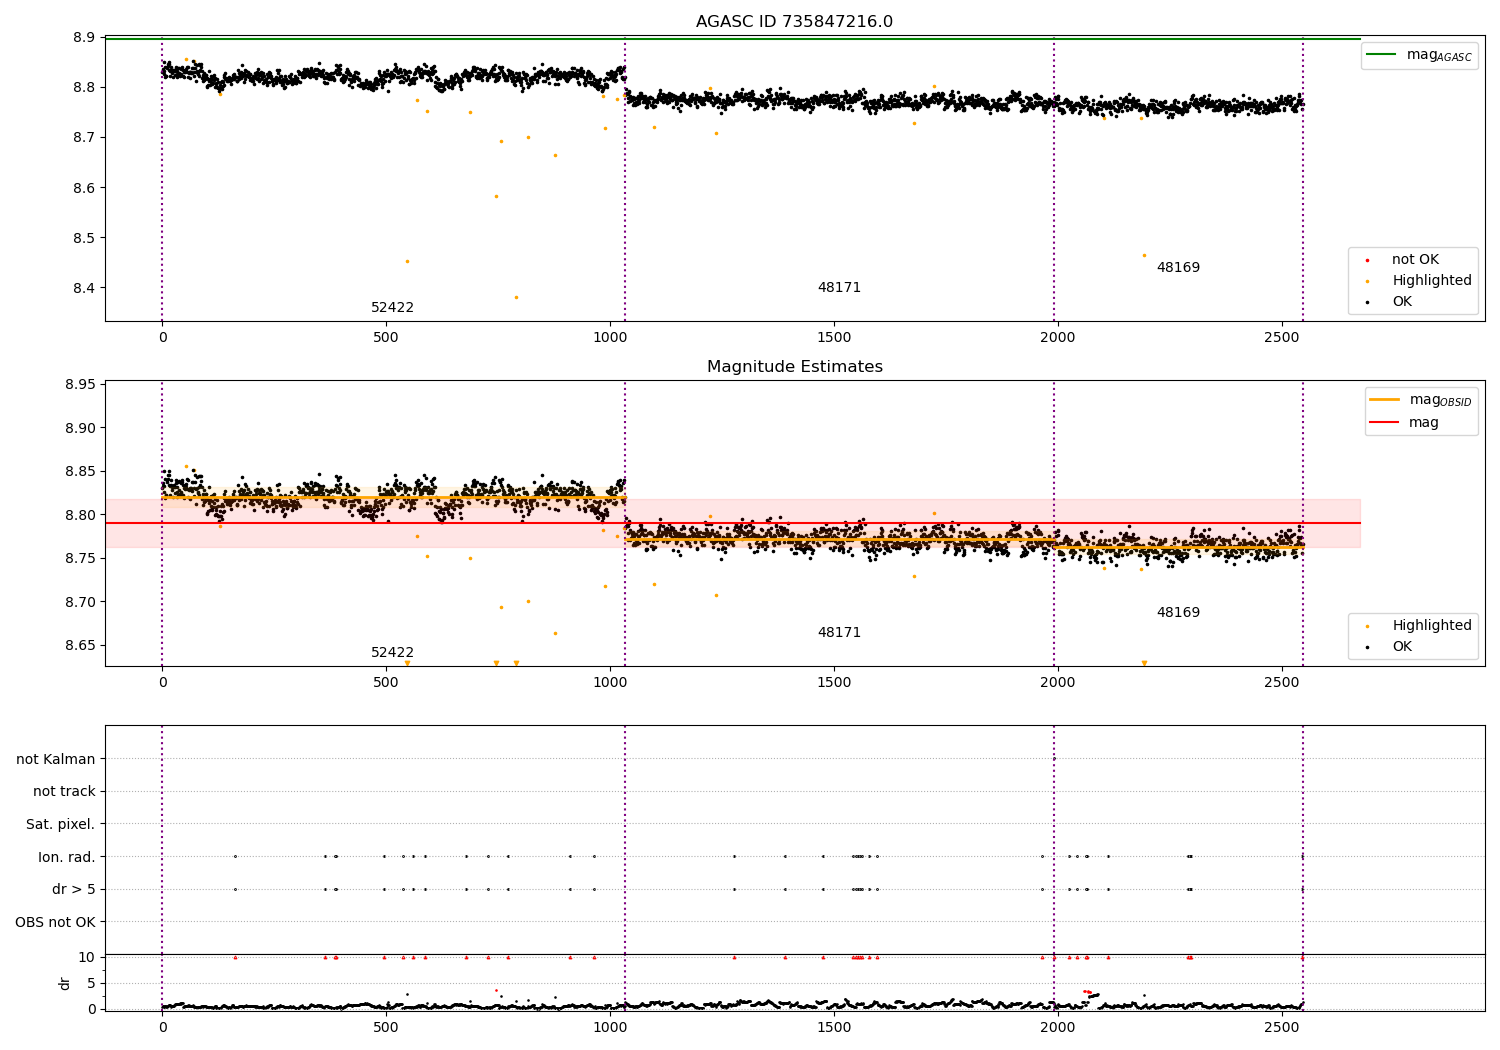Click the 2000 x-tick under middle plot
This screenshot has height=1050, width=1500.
pyautogui.click(x=1058, y=683)
